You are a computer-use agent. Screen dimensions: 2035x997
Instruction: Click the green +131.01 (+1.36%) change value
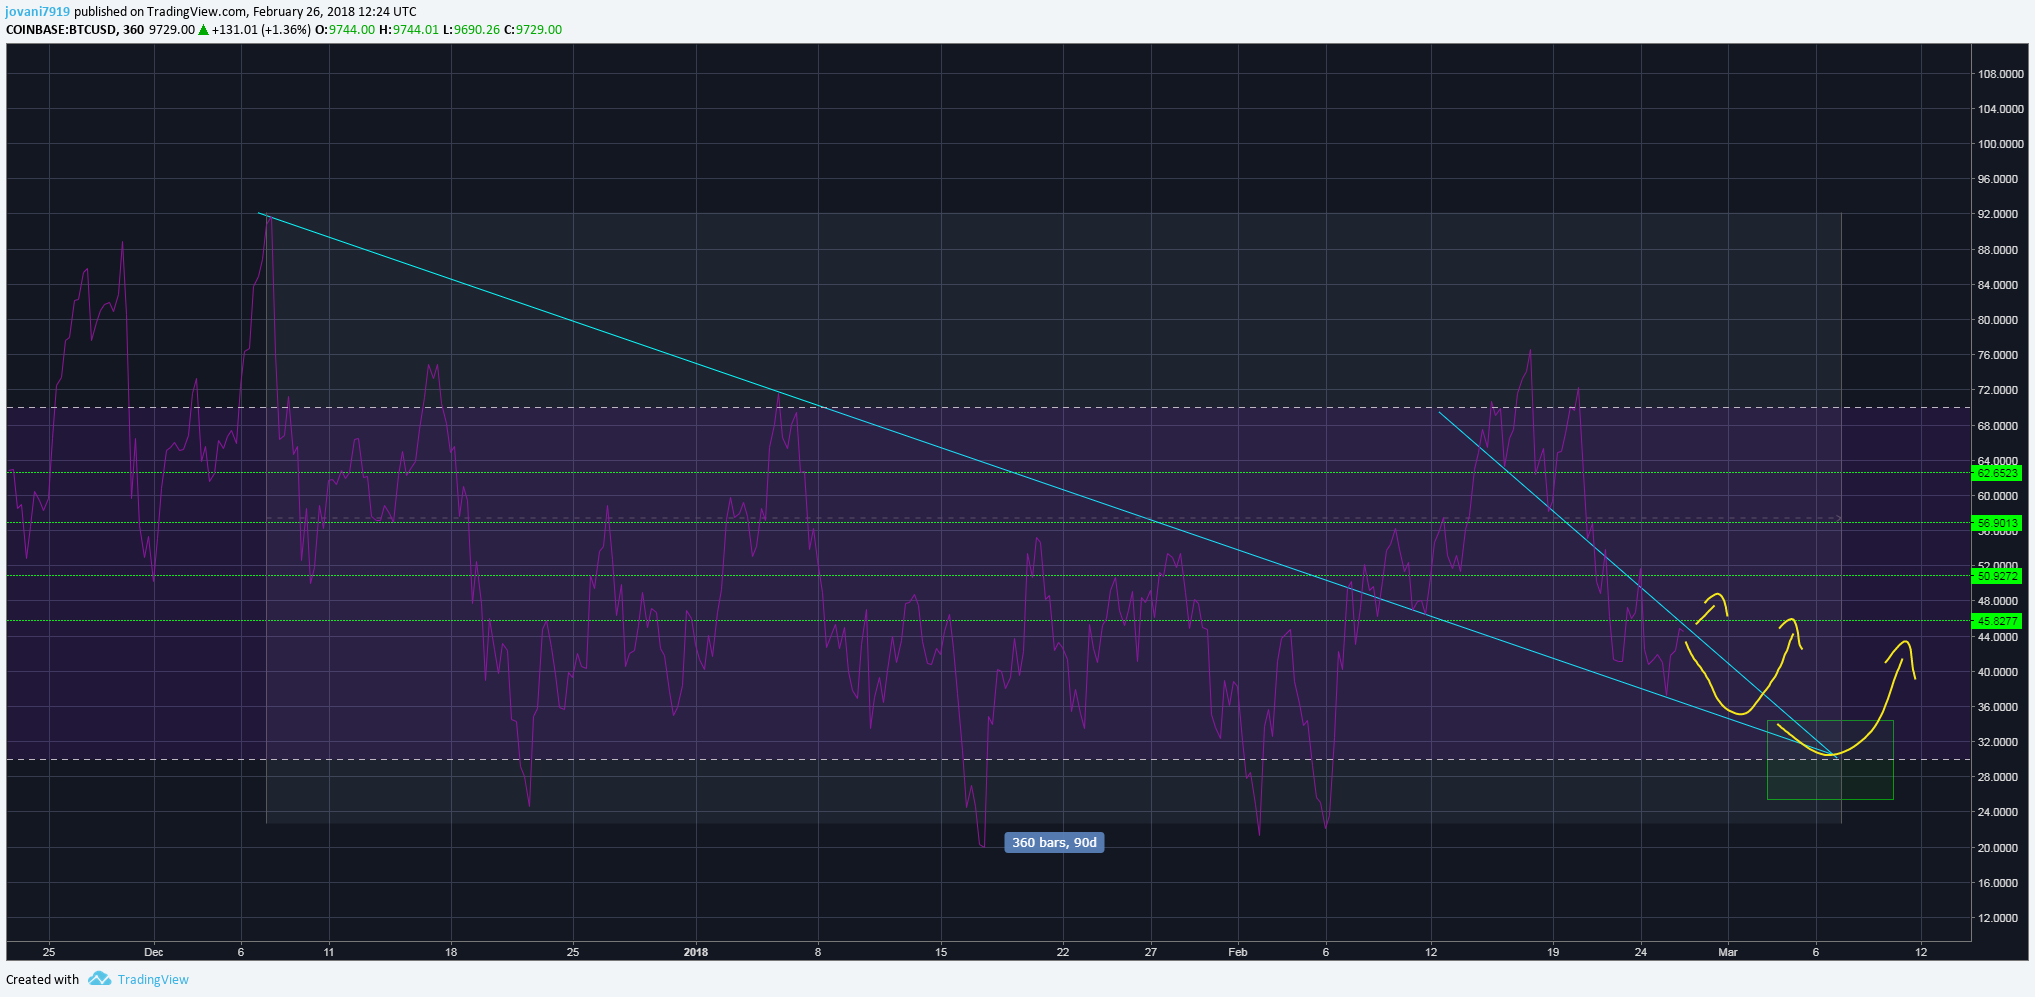tap(261, 30)
